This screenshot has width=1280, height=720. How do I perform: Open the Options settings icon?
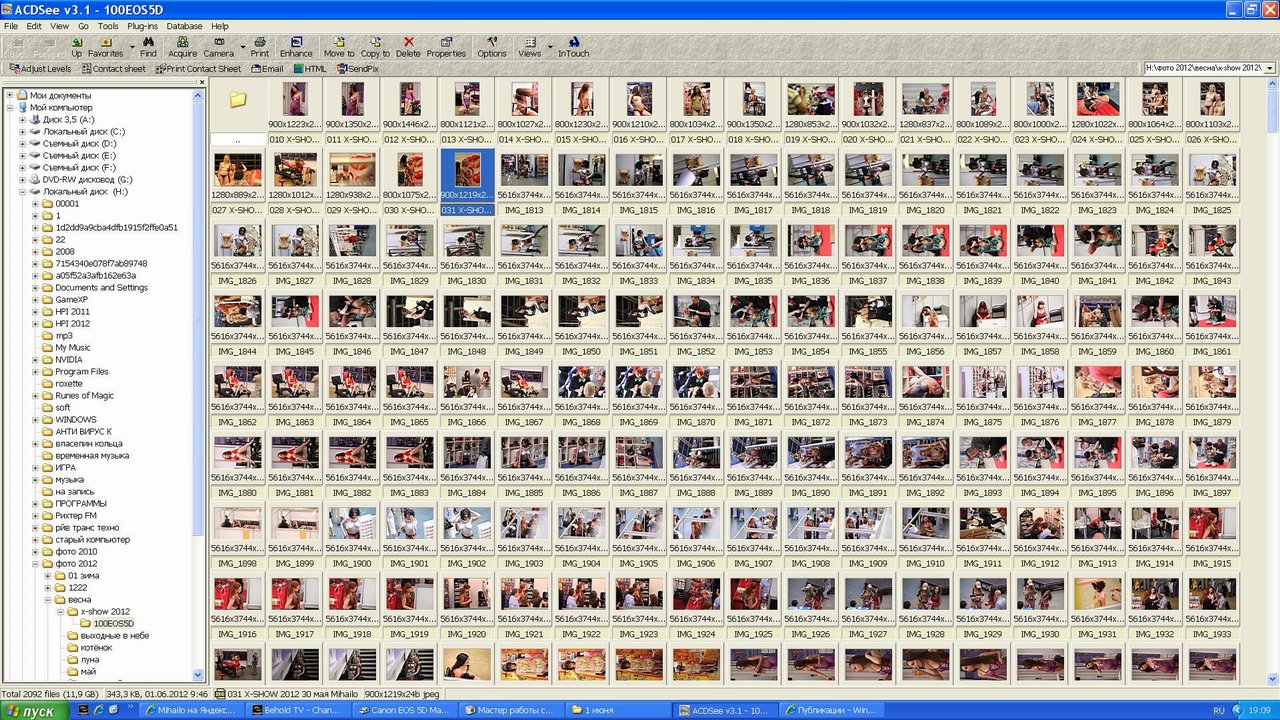click(x=491, y=47)
